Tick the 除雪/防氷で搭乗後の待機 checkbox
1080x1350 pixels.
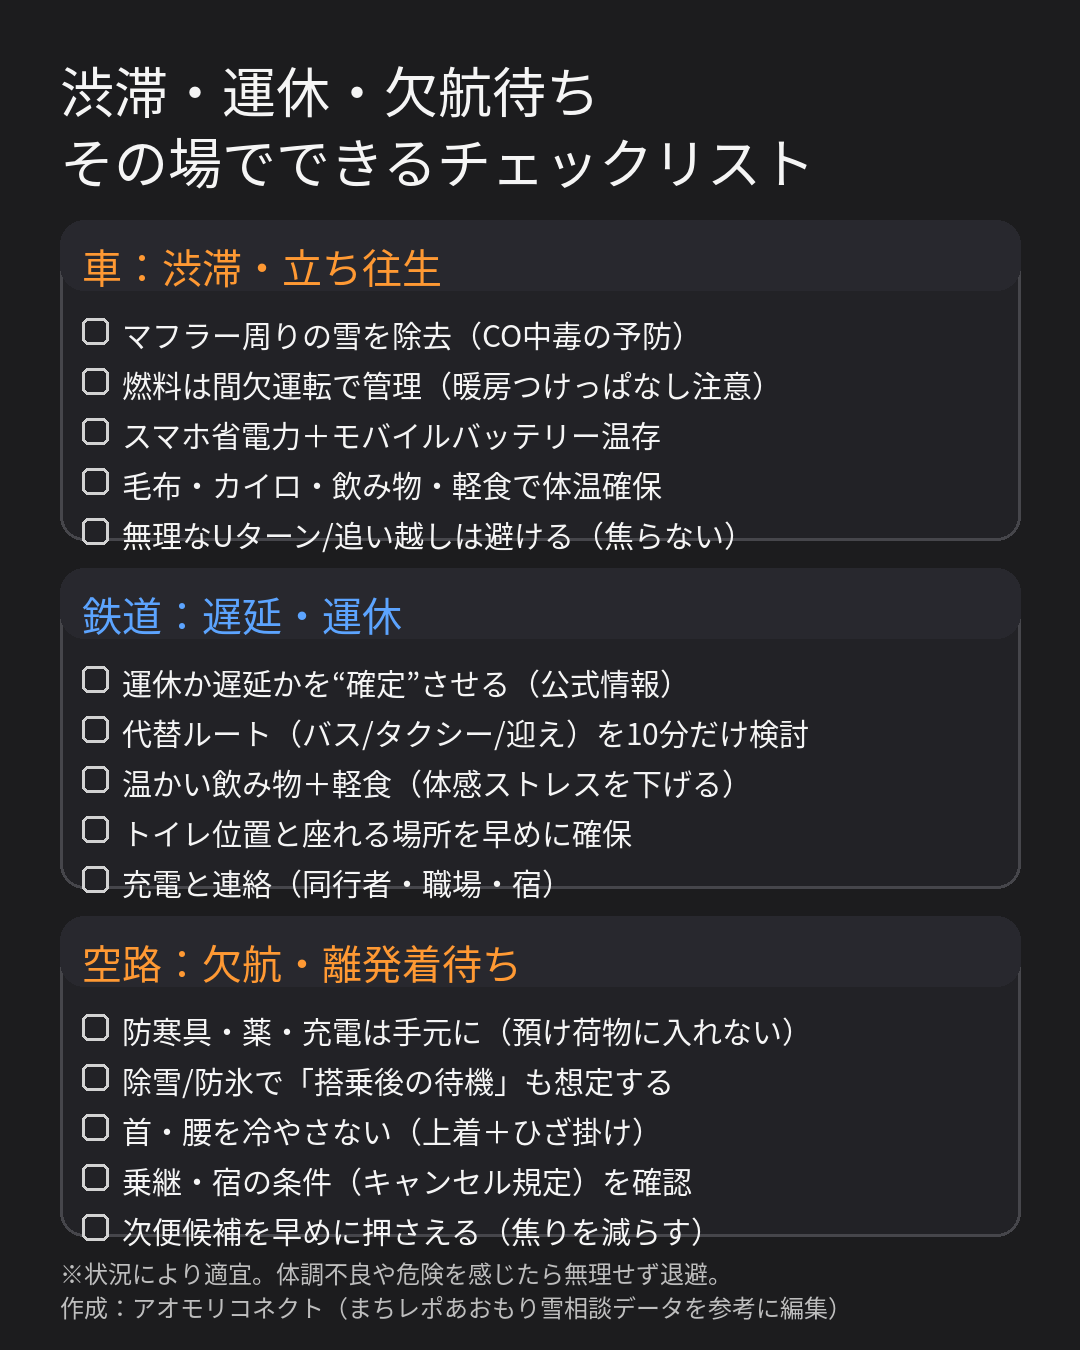click(95, 1078)
